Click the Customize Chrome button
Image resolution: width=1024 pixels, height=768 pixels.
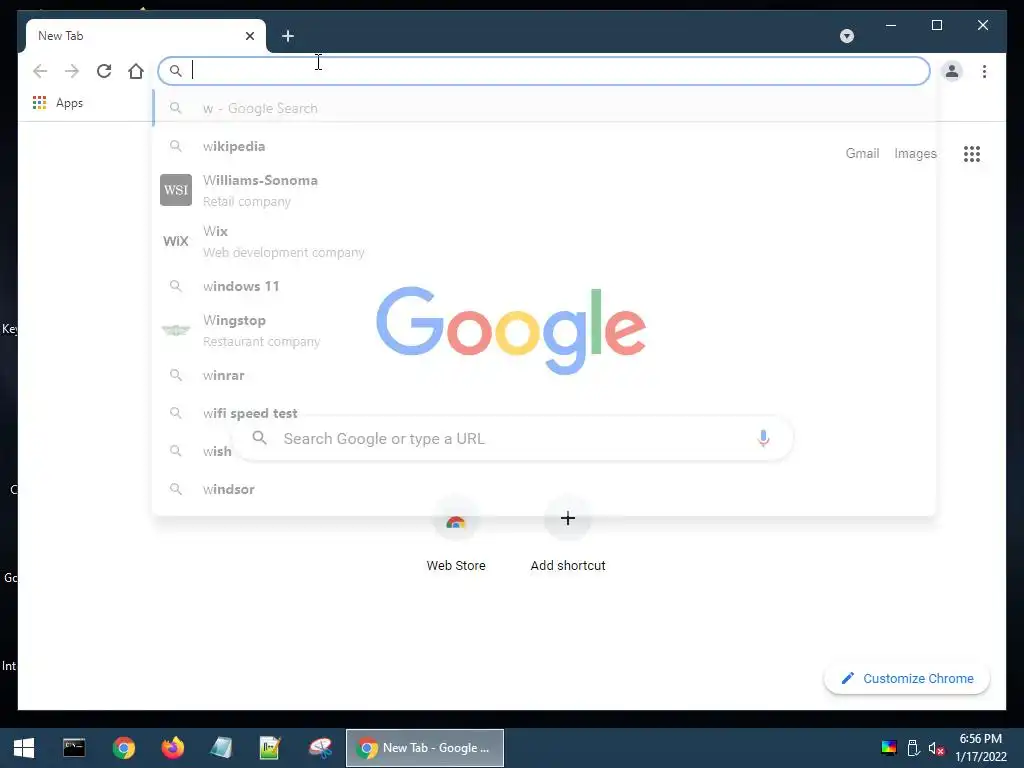click(906, 679)
